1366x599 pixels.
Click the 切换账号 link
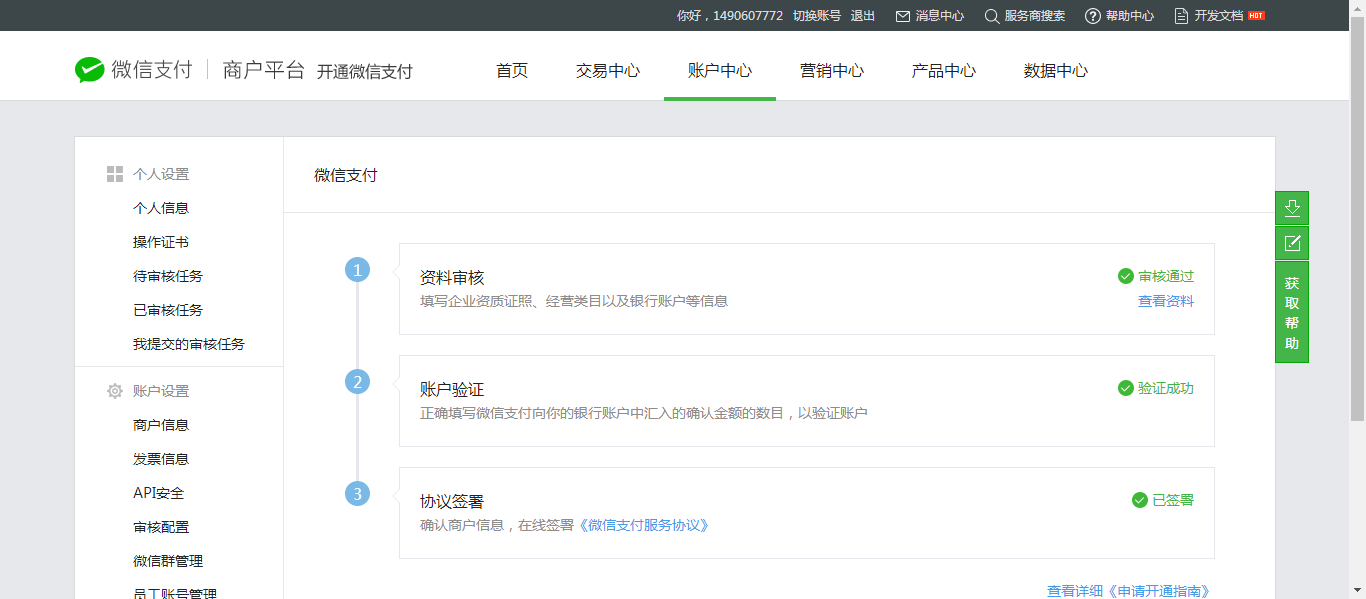[x=817, y=16]
